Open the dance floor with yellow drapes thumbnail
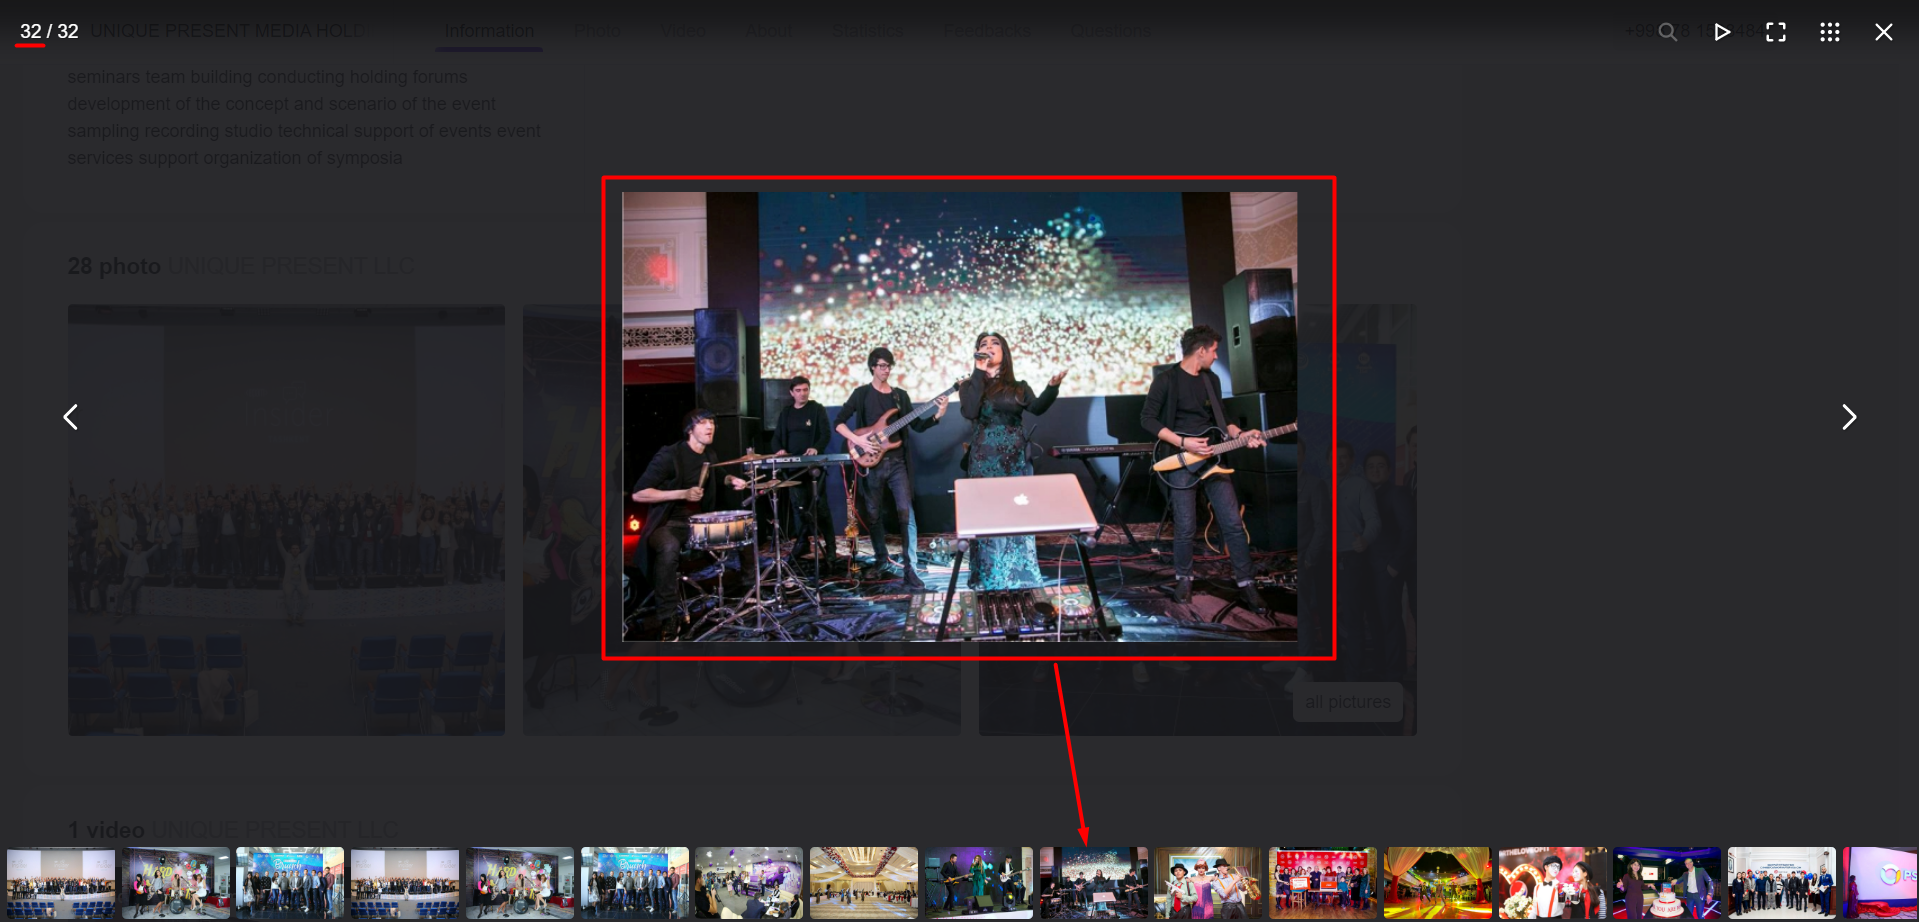The height and width of the screenshot is (922, 1919). point(1438,883)
